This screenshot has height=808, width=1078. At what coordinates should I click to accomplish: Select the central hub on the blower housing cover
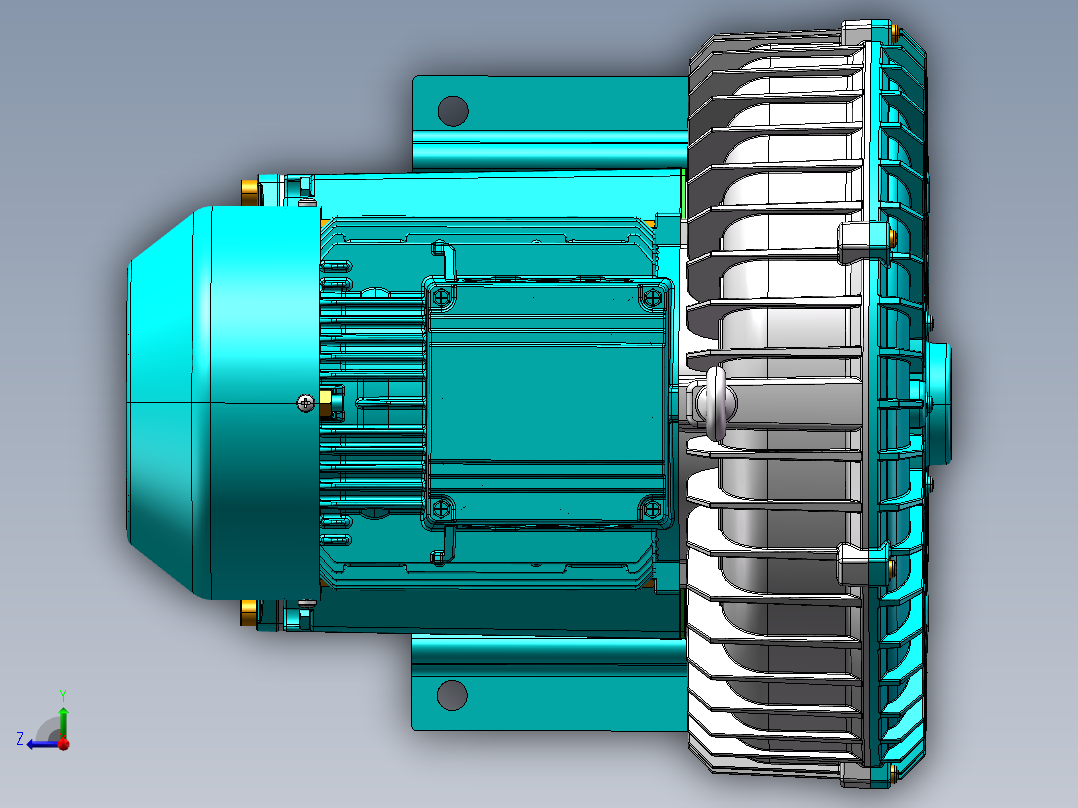click(938, 403)
